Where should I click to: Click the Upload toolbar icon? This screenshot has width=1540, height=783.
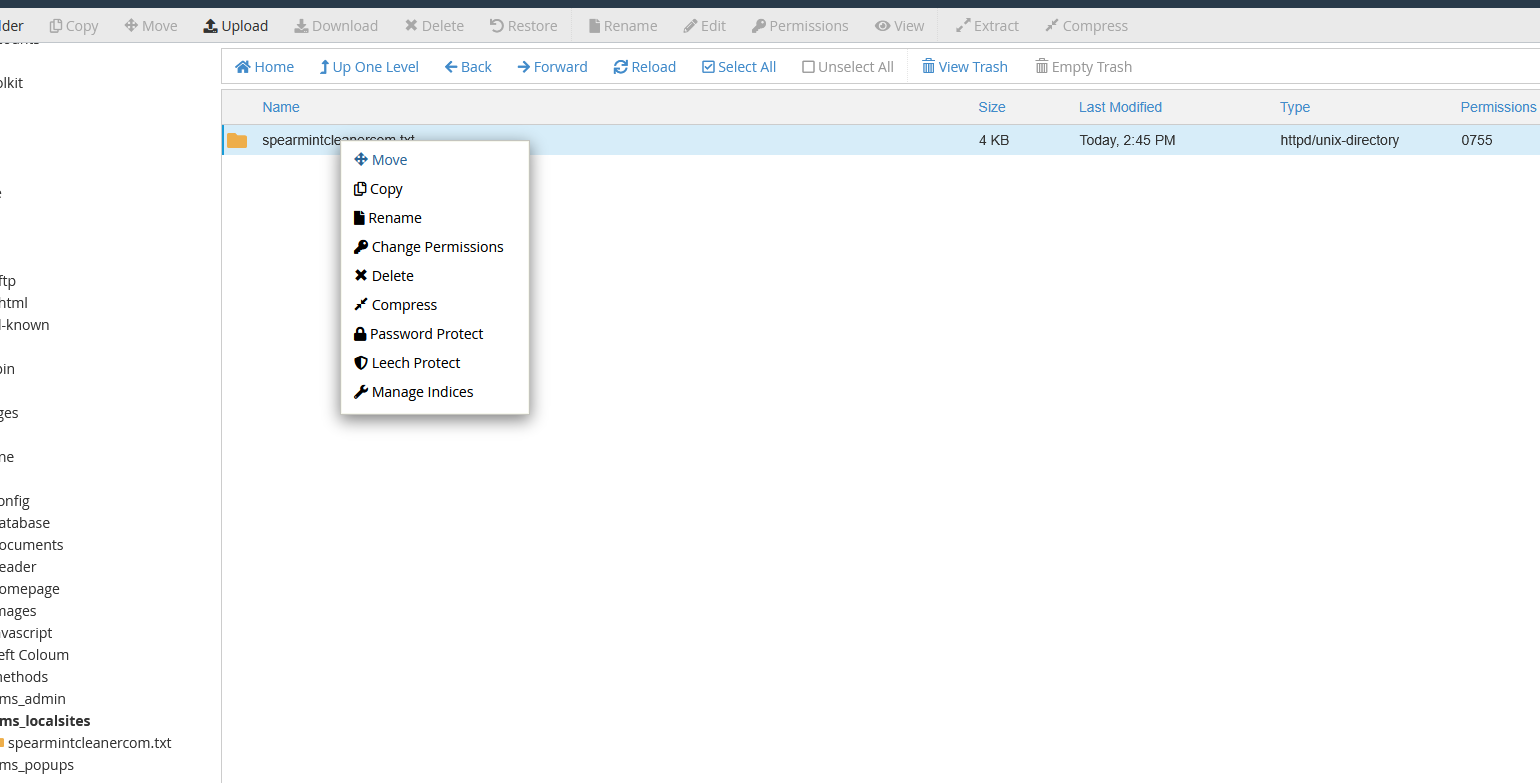pos(211,26)
